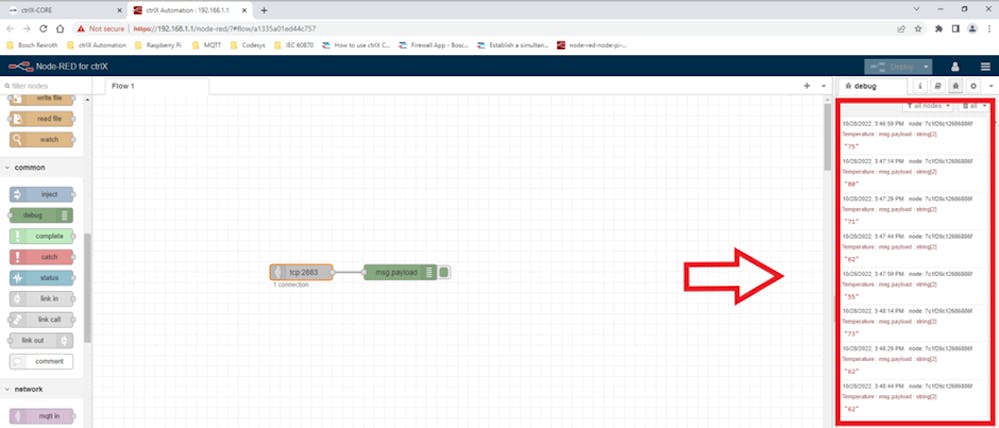Select the watch node in palette
Image resolution: width=999 pixels, height=428 pixels.
coord(41,139)
